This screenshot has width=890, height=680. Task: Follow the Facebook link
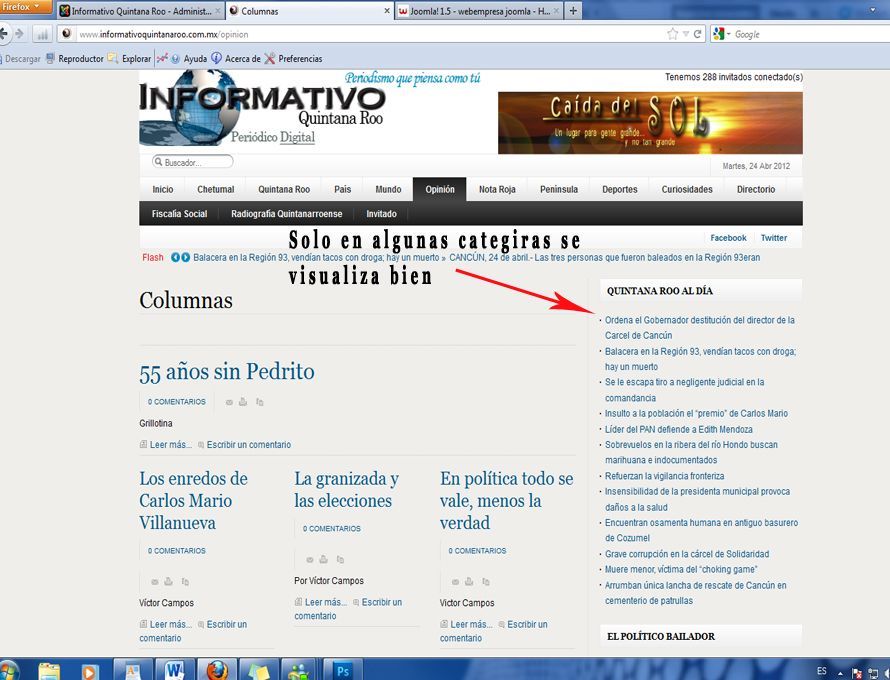[728, 238]
